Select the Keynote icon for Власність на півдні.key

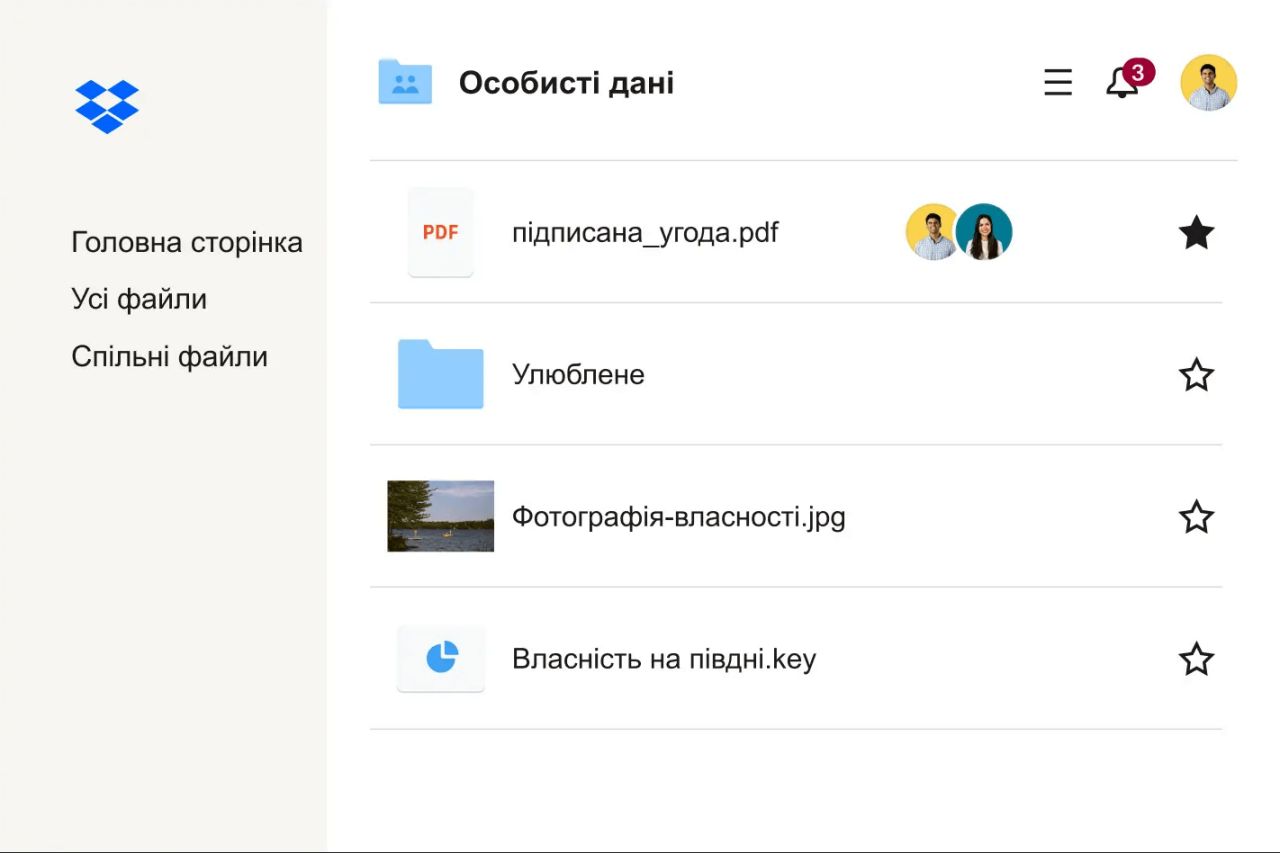440,658
